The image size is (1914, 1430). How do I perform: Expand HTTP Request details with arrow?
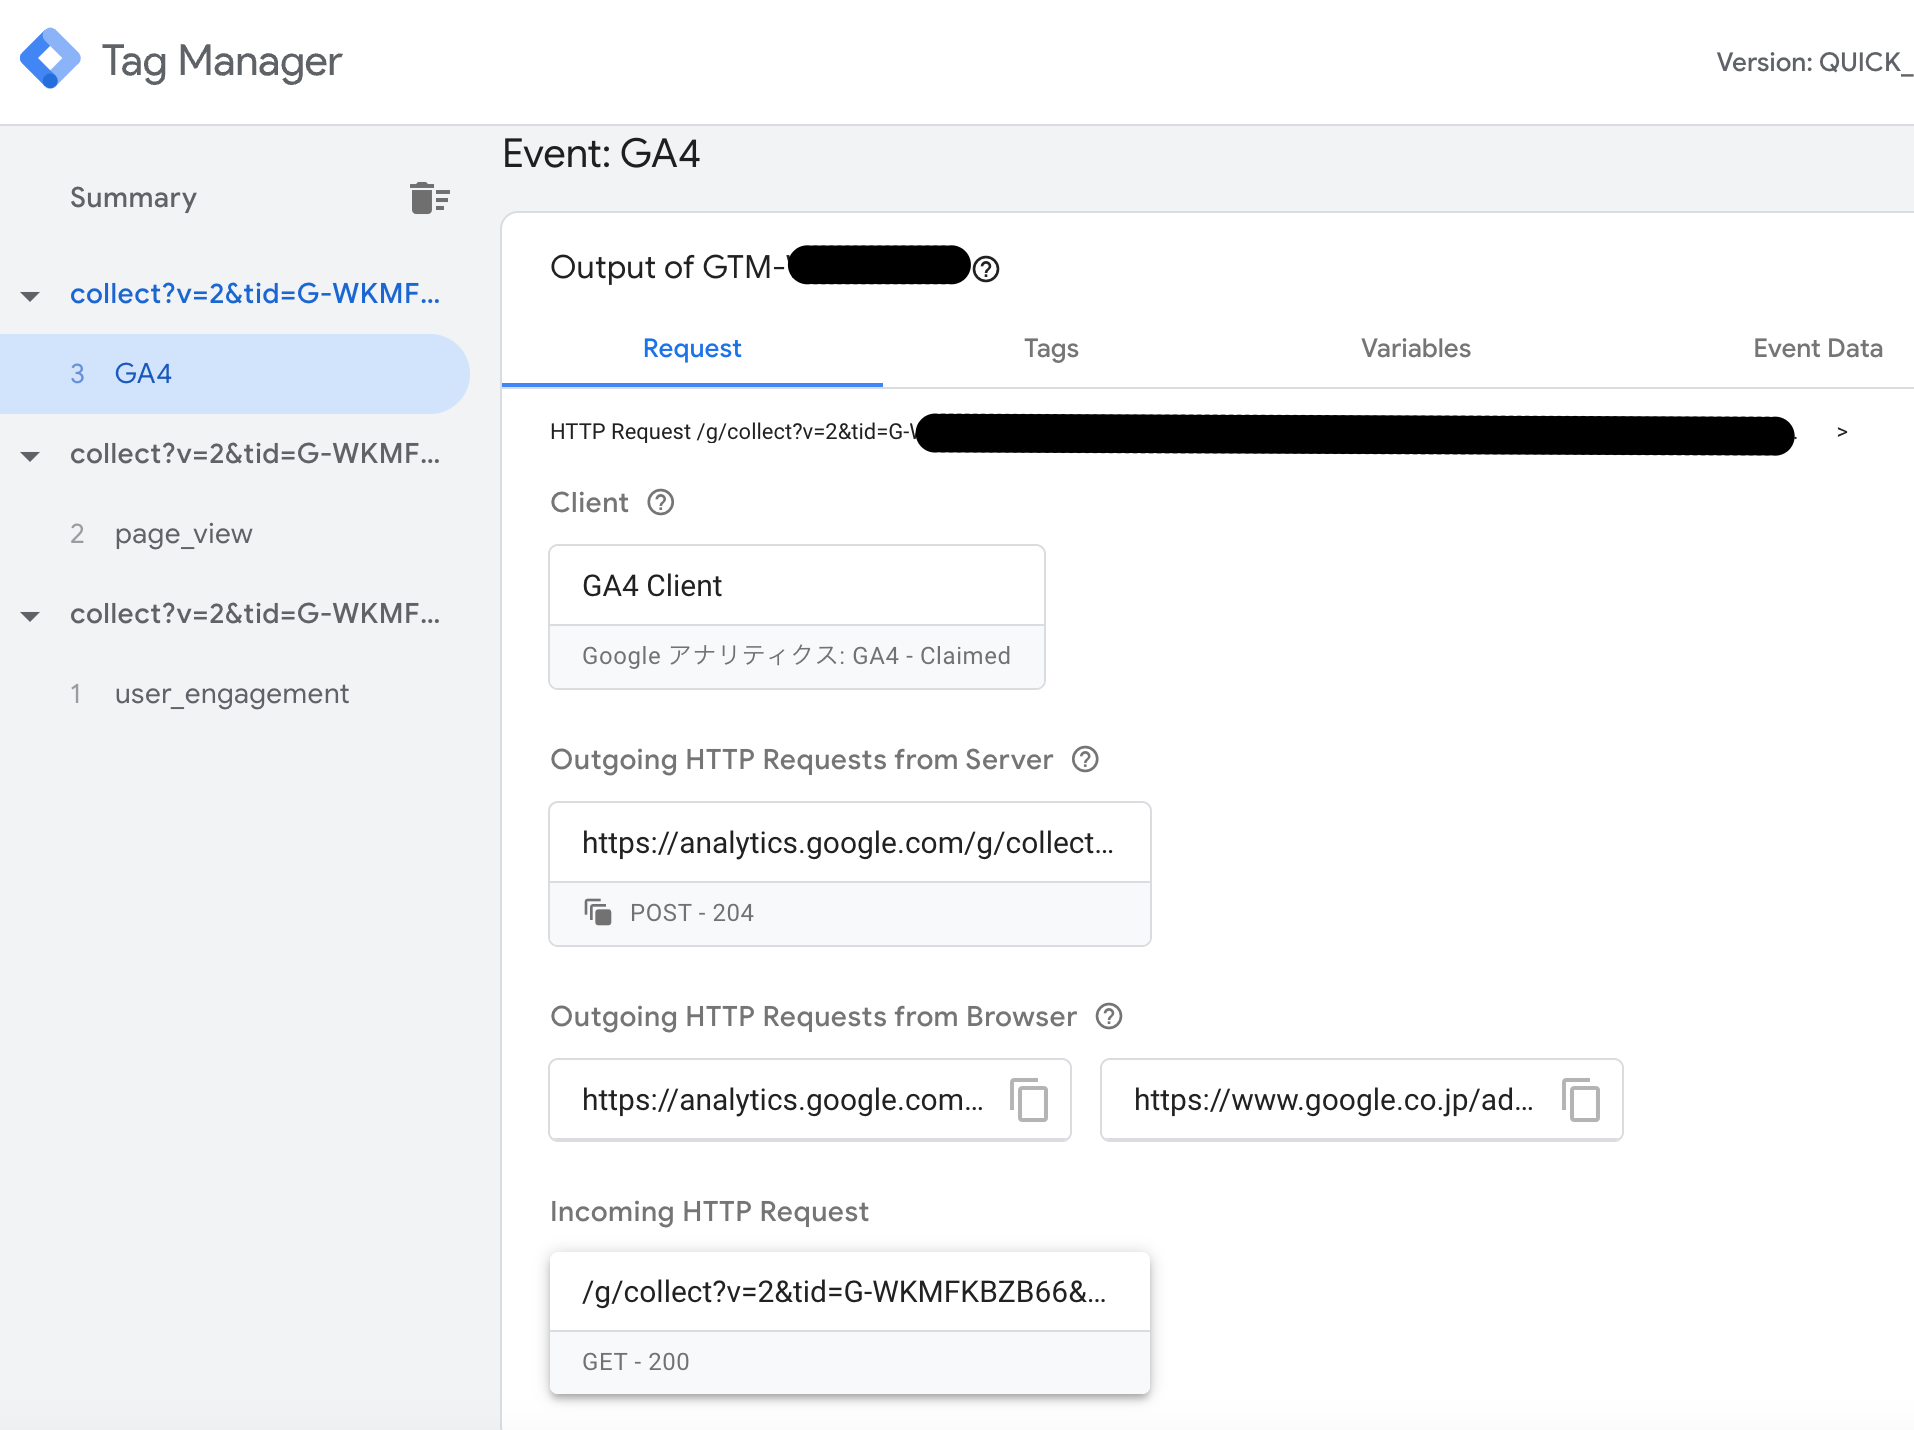[1842, 432]
